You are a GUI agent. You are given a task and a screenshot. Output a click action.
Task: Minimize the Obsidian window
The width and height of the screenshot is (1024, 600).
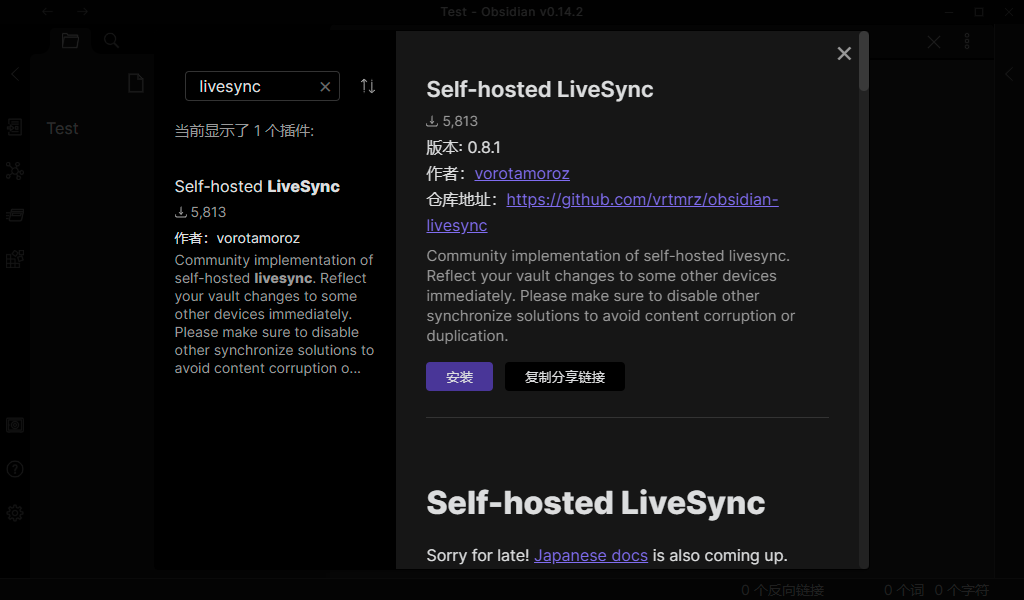tap(949, 12)
